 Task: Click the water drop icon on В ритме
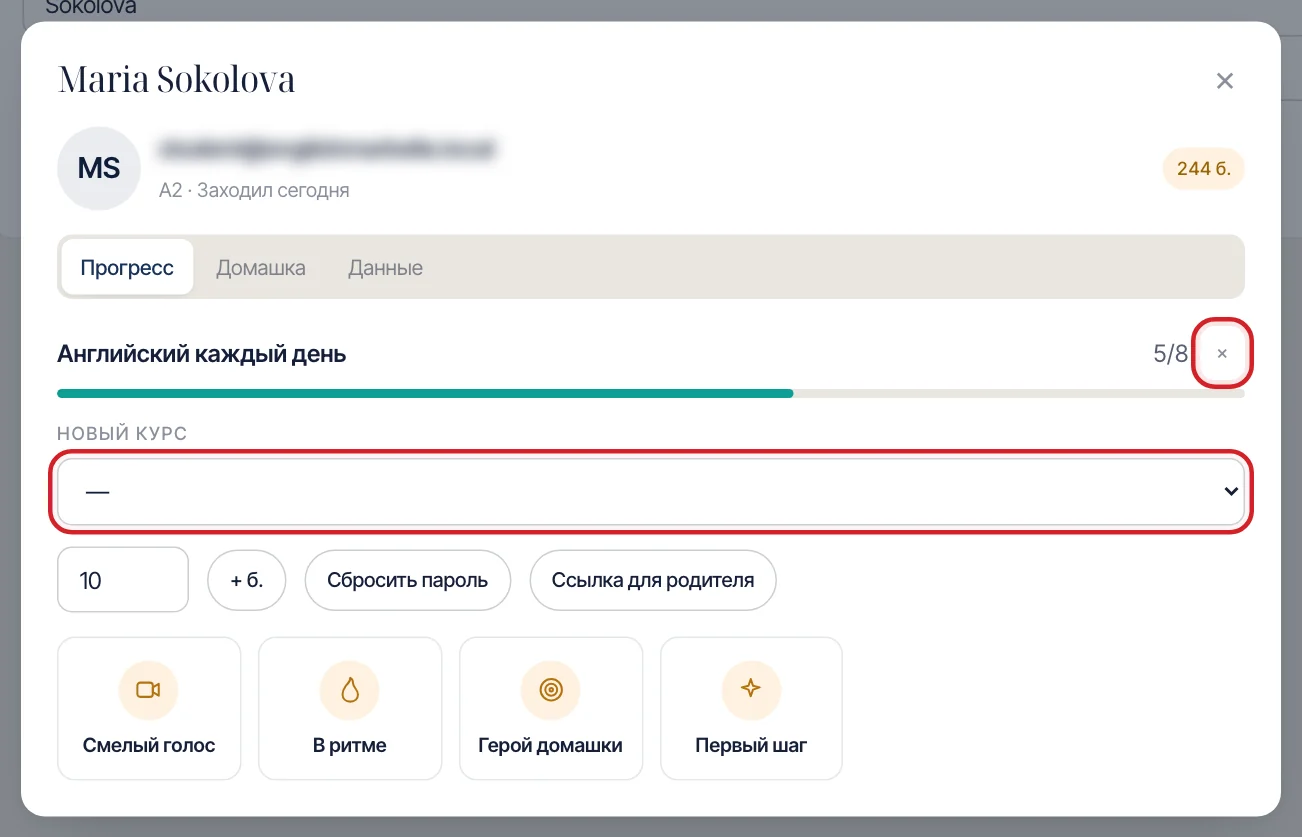click(x=350, y=690)
